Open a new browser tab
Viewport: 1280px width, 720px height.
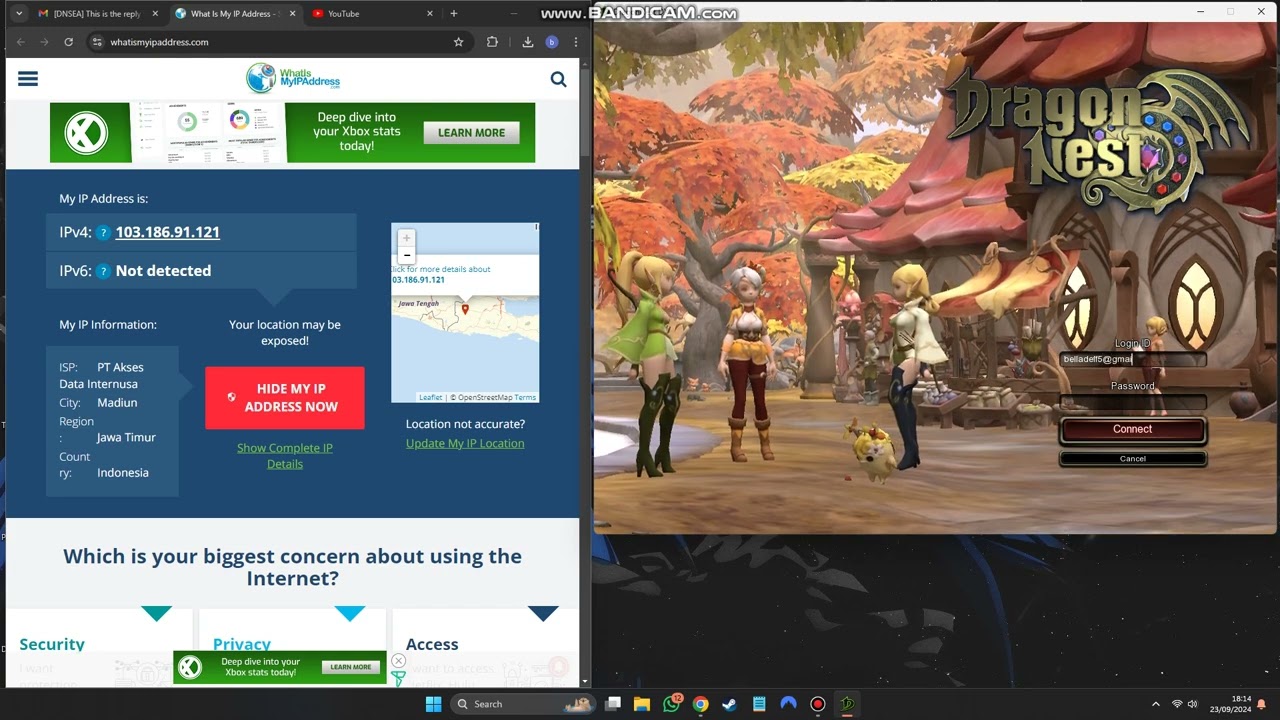[454, 14]
